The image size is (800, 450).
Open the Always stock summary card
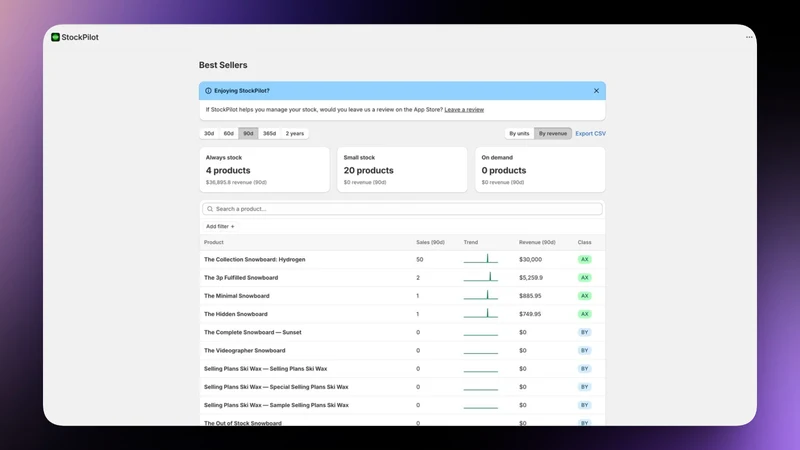pyautogui.click(x=264, y=170)
